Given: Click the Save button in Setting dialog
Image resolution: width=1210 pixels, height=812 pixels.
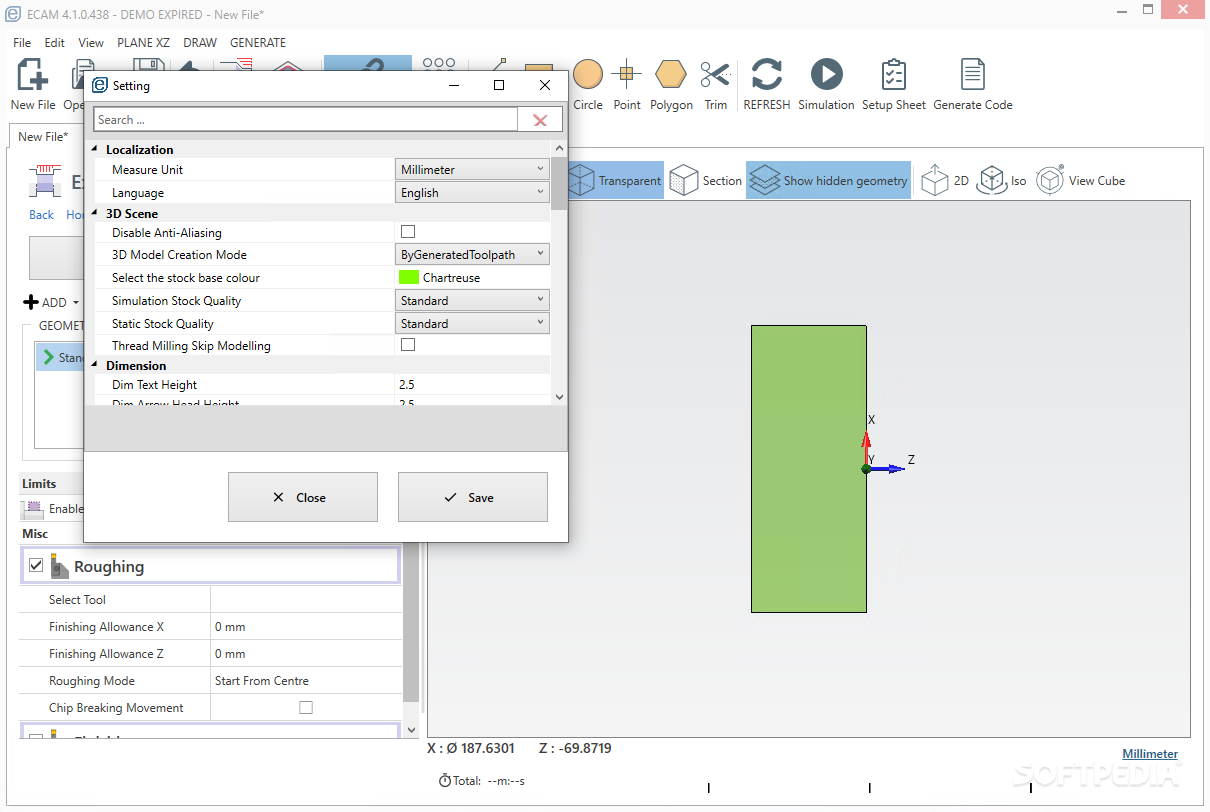Looking at the screenshot, I should [473, 497].
